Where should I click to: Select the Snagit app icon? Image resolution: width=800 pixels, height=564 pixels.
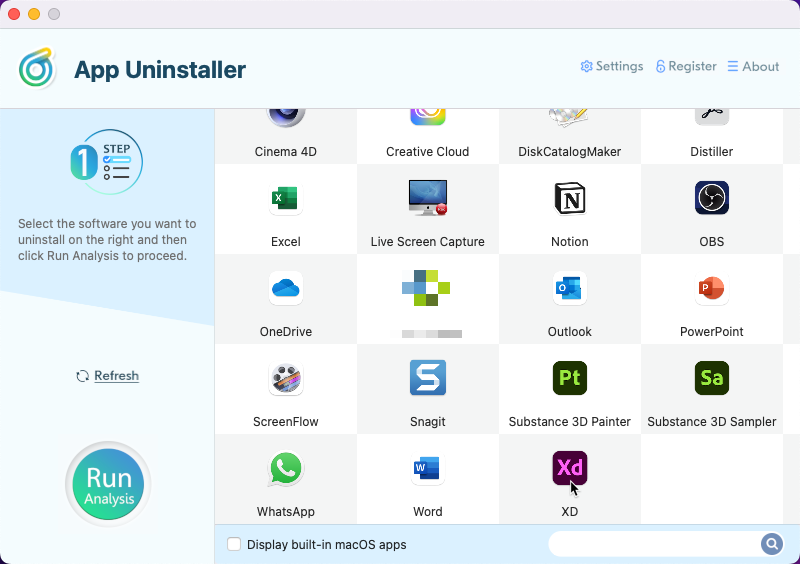428,378
